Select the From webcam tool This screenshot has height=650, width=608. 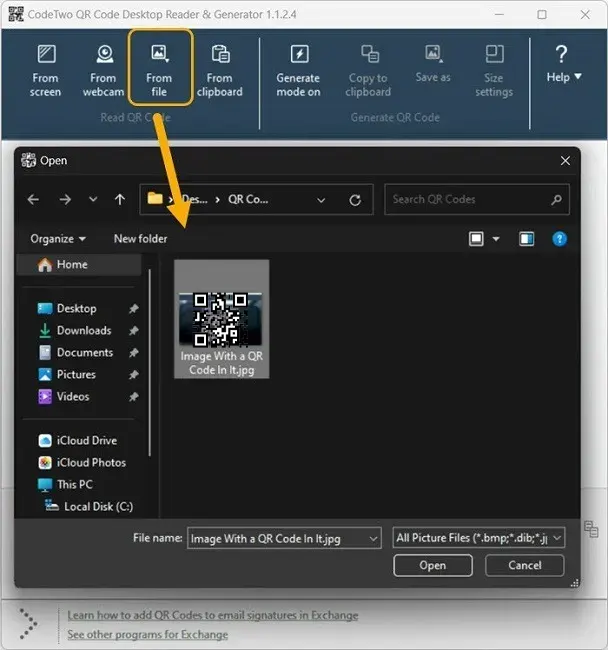click(x=103, y=69)
